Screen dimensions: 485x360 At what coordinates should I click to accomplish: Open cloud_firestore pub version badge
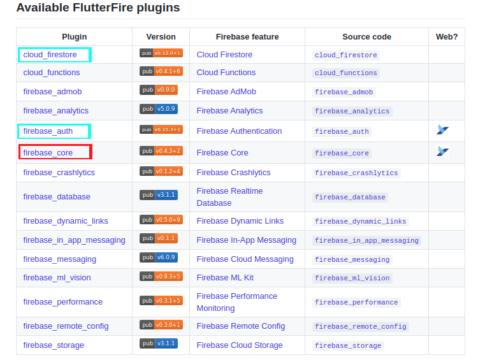161,53
